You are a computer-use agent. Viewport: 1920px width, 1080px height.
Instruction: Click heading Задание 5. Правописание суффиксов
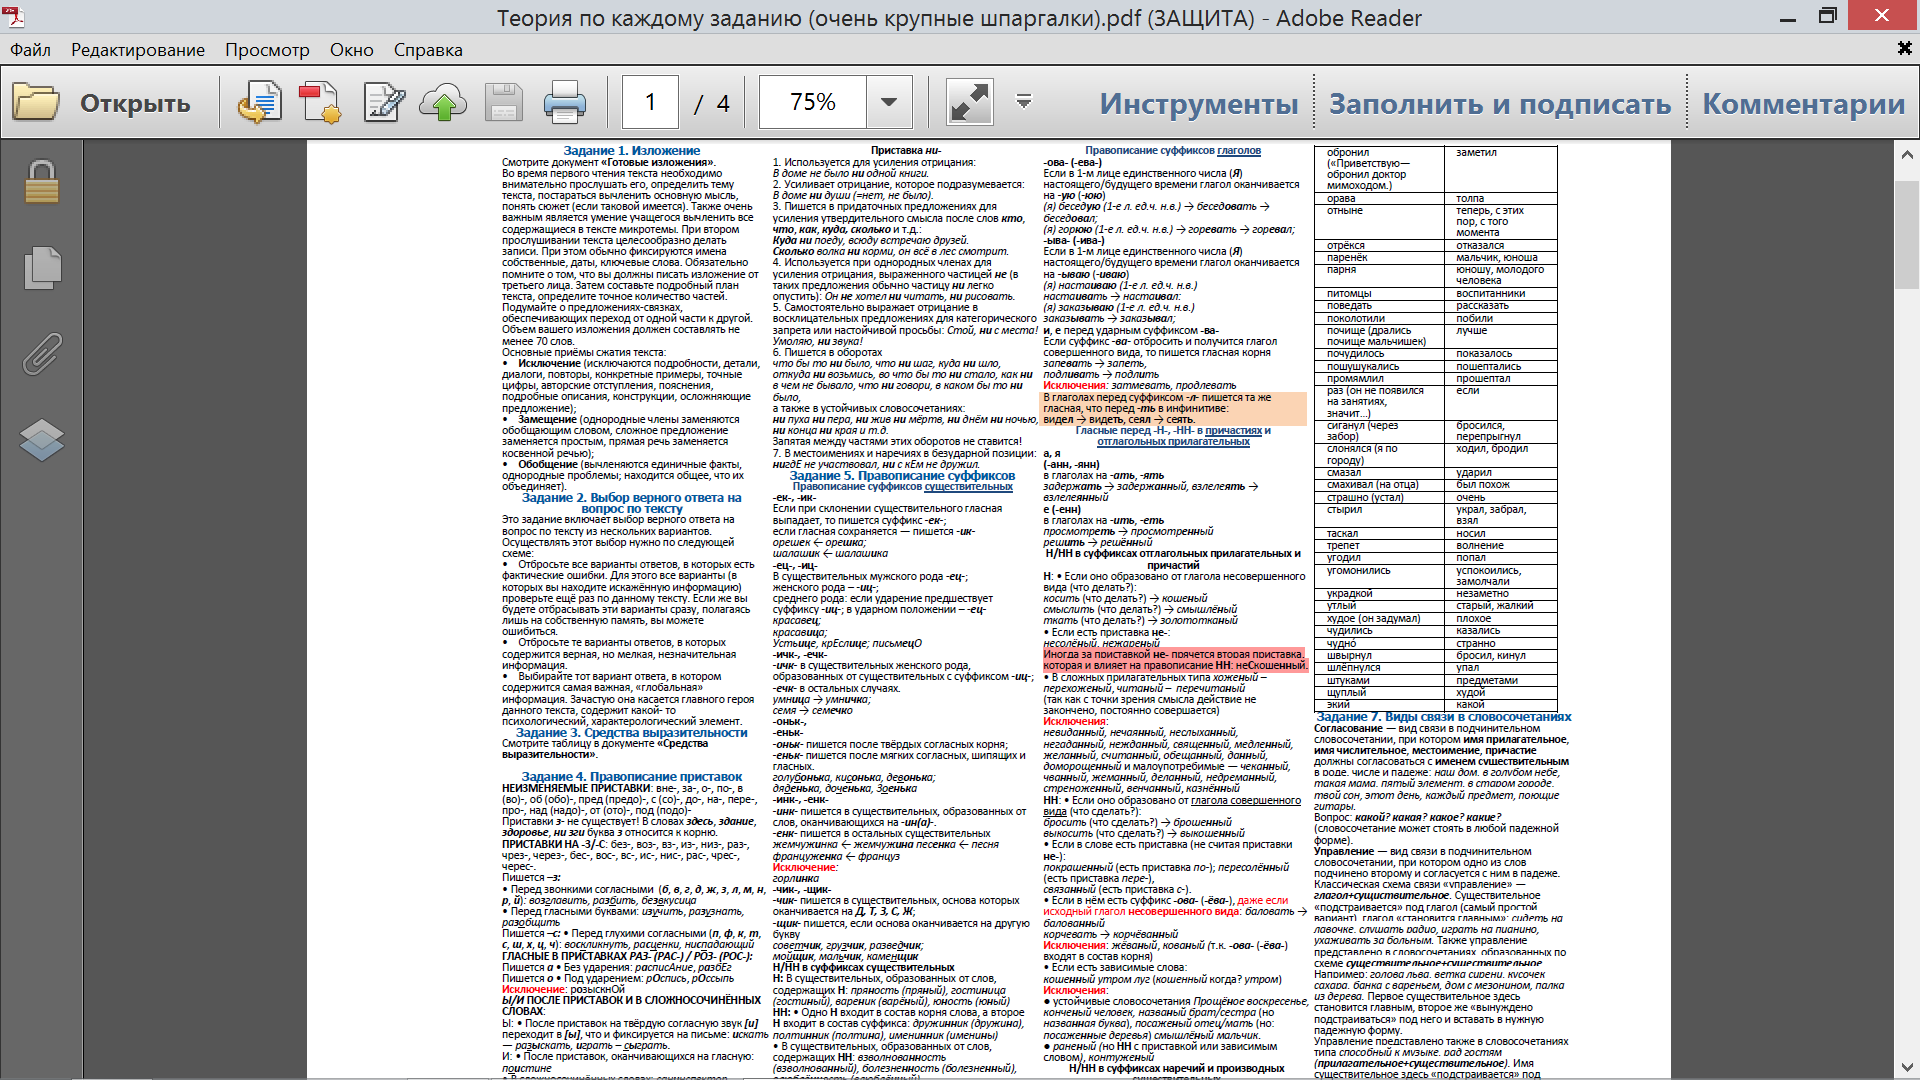(x=902, y=476)
